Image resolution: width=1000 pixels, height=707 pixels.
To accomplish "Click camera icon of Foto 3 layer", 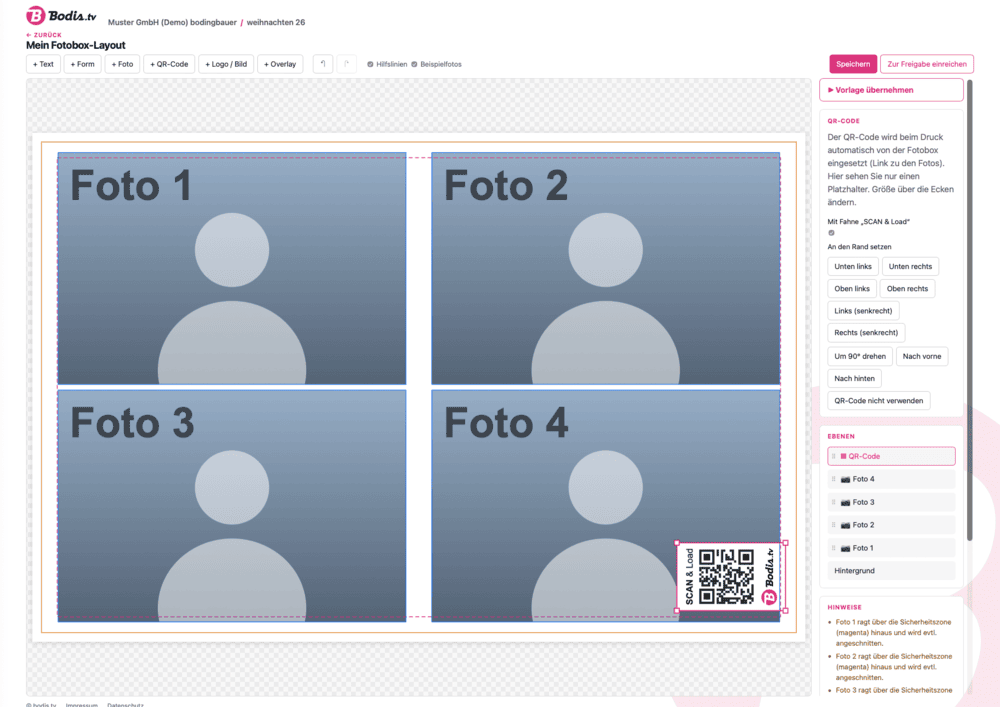I will [845, 502].
